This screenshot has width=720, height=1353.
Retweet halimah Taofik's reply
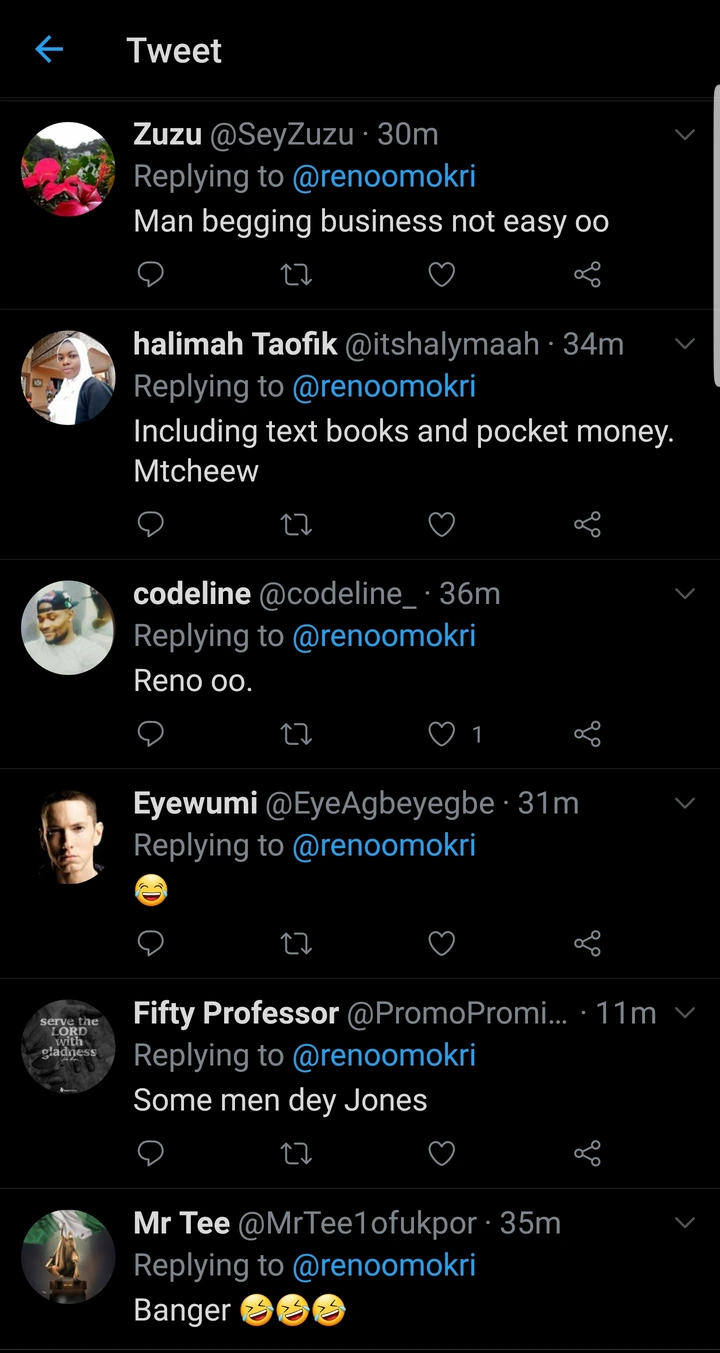click(x=296, y=524)
